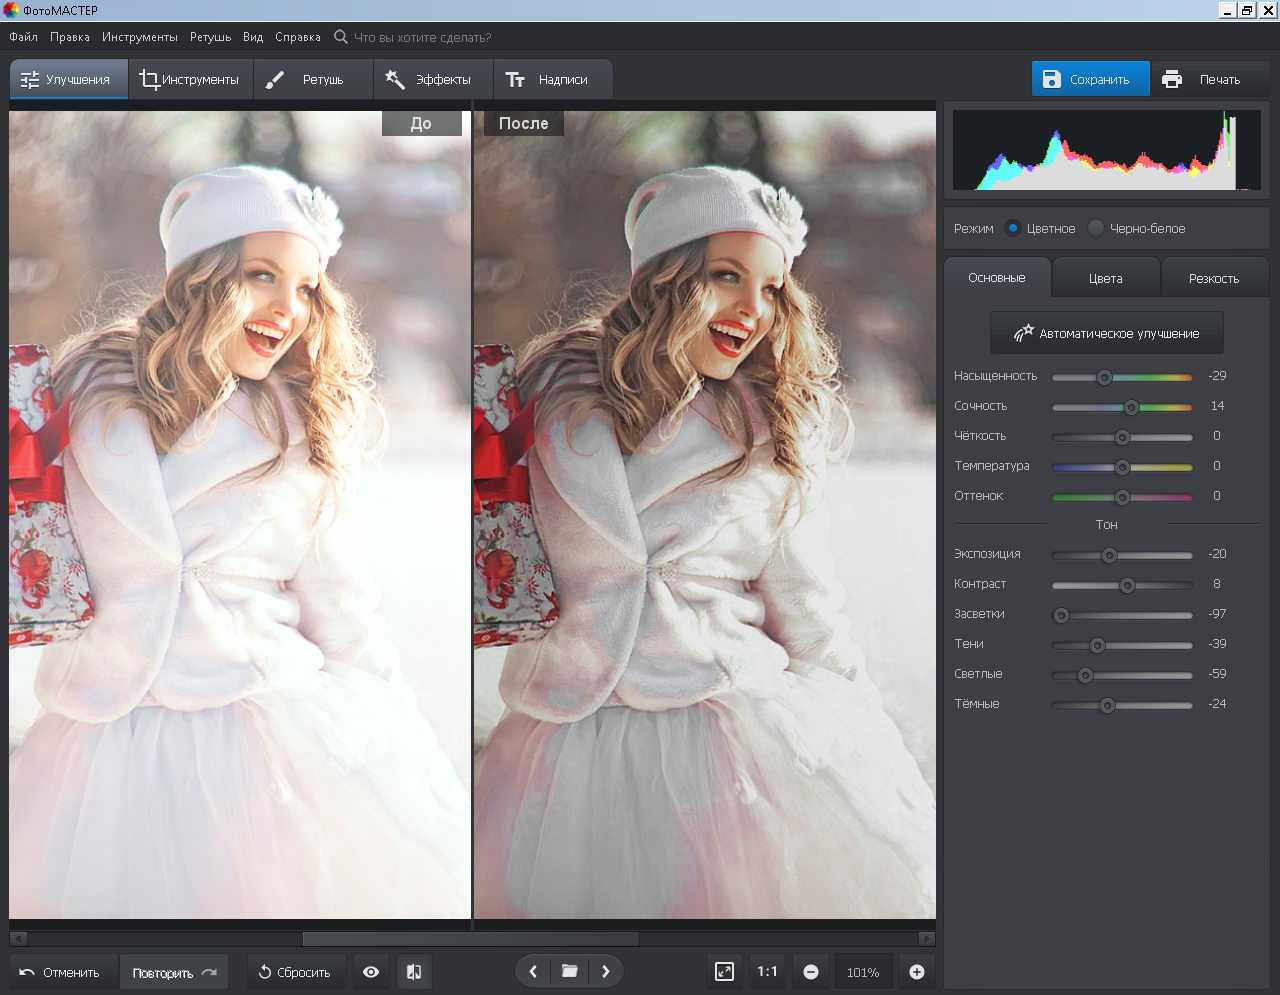The image size is (1280, 995).
Task: Go to the next photo arrow
Action: tap(605, 971)
